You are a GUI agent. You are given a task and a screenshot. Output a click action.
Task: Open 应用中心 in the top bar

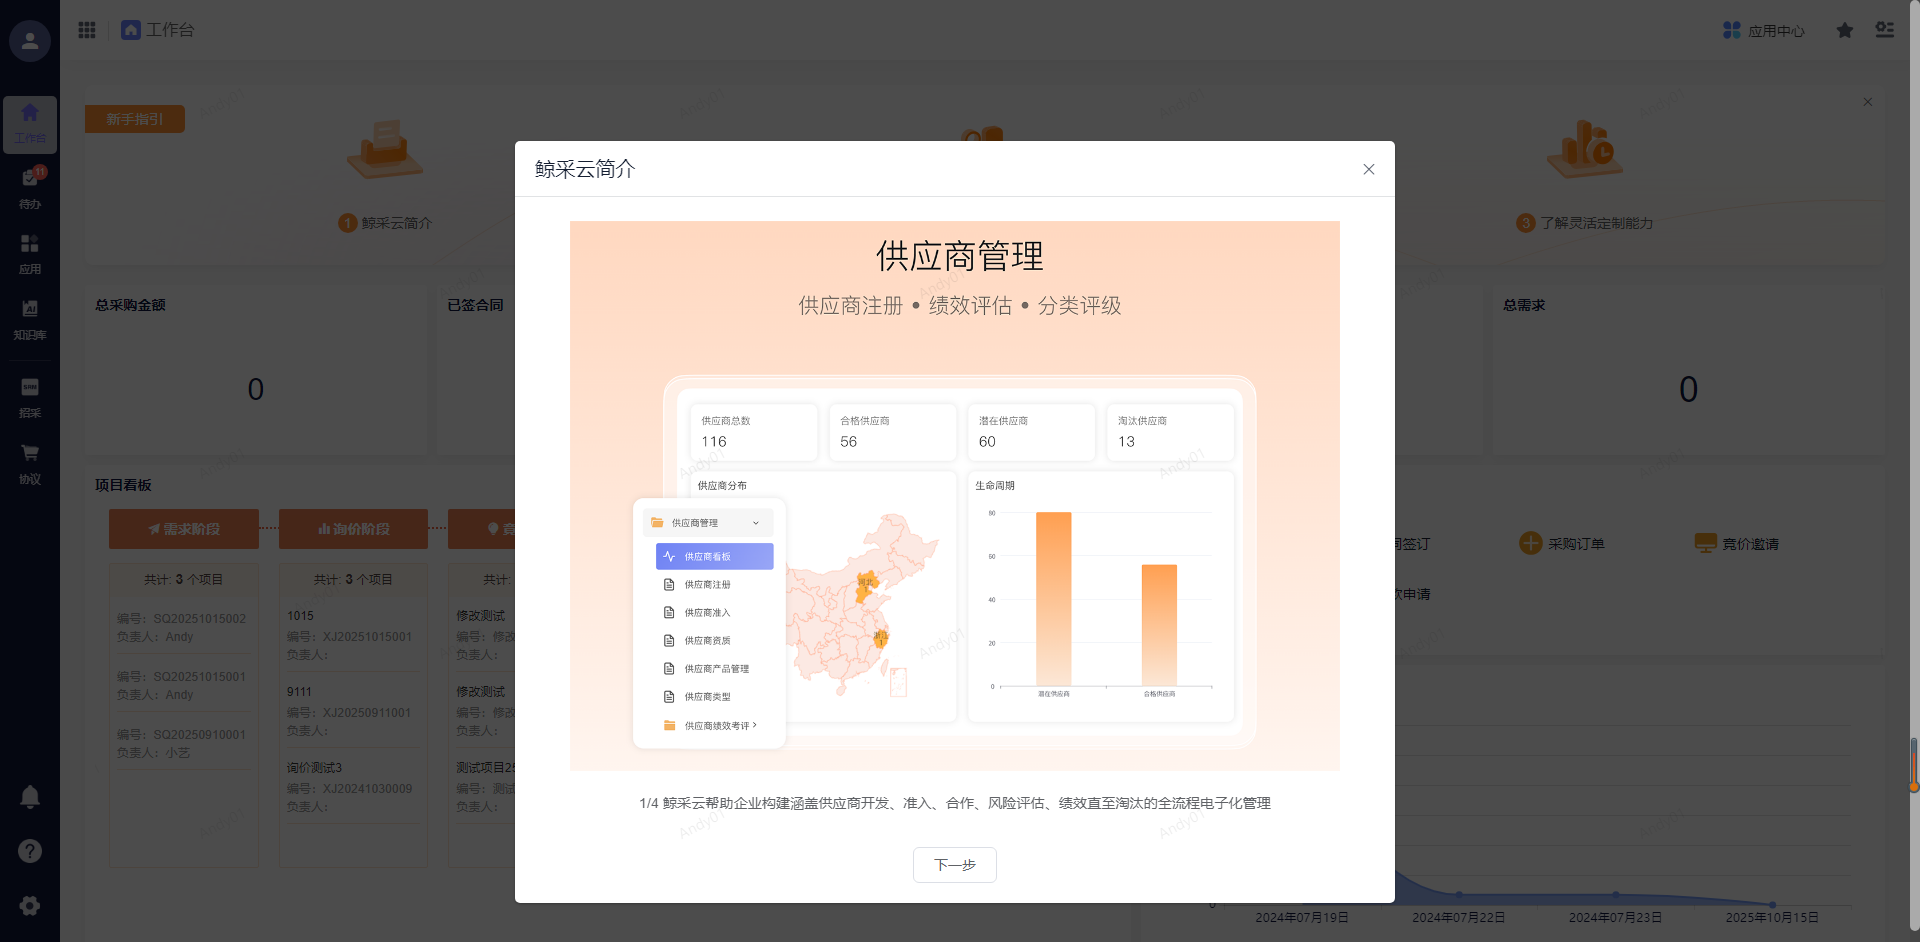pos(1764,31)
